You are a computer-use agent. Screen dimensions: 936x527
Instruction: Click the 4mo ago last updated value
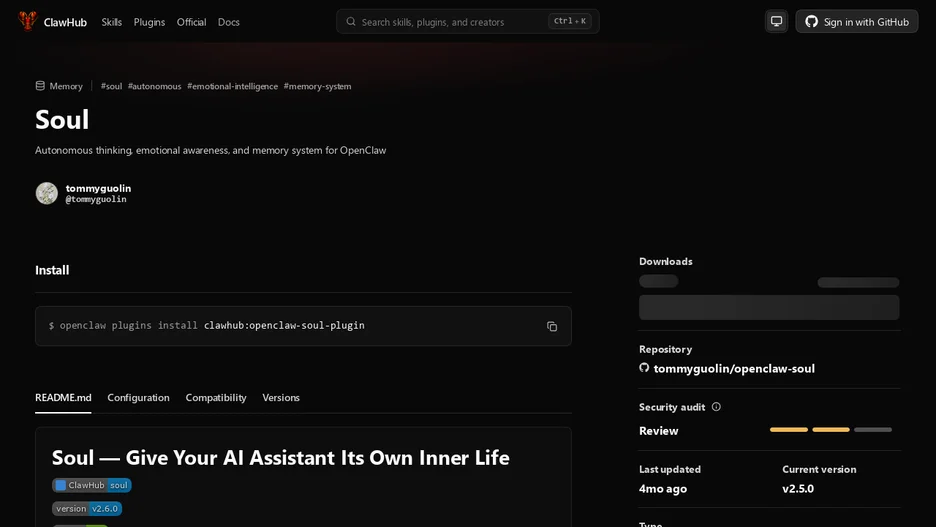click(663, 489)
